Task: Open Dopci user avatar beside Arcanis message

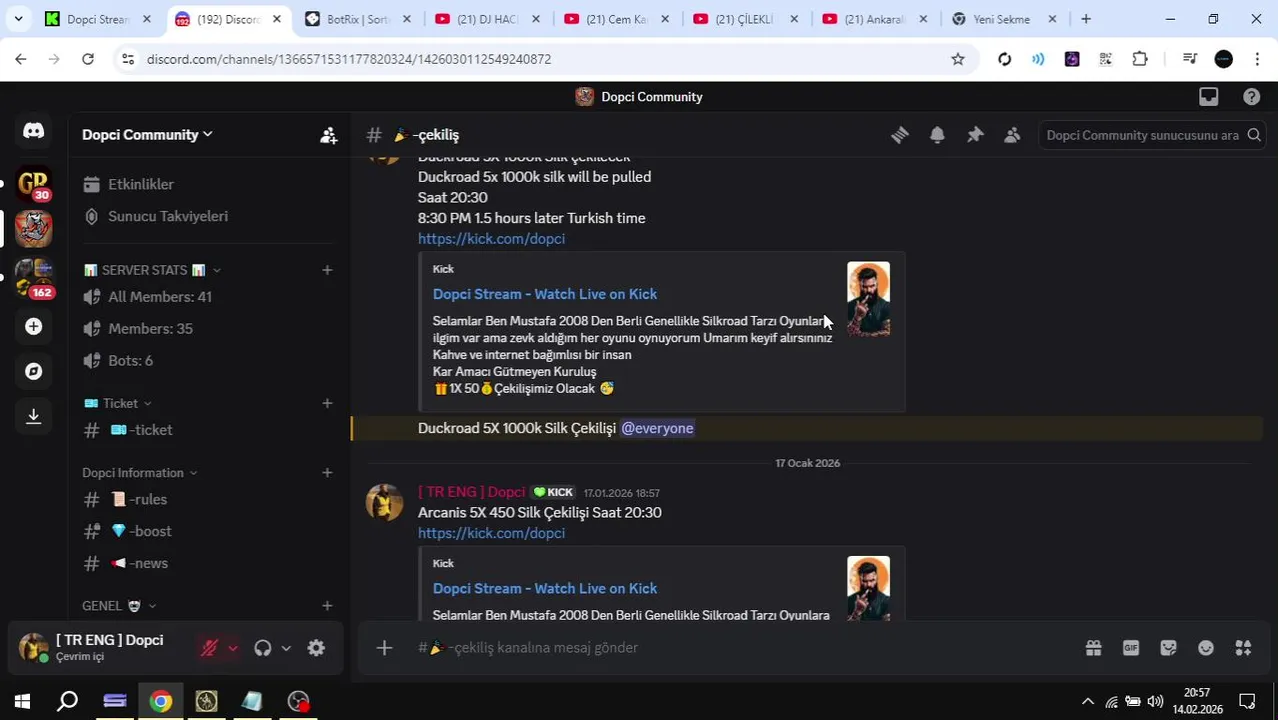Action: (384, 502)
